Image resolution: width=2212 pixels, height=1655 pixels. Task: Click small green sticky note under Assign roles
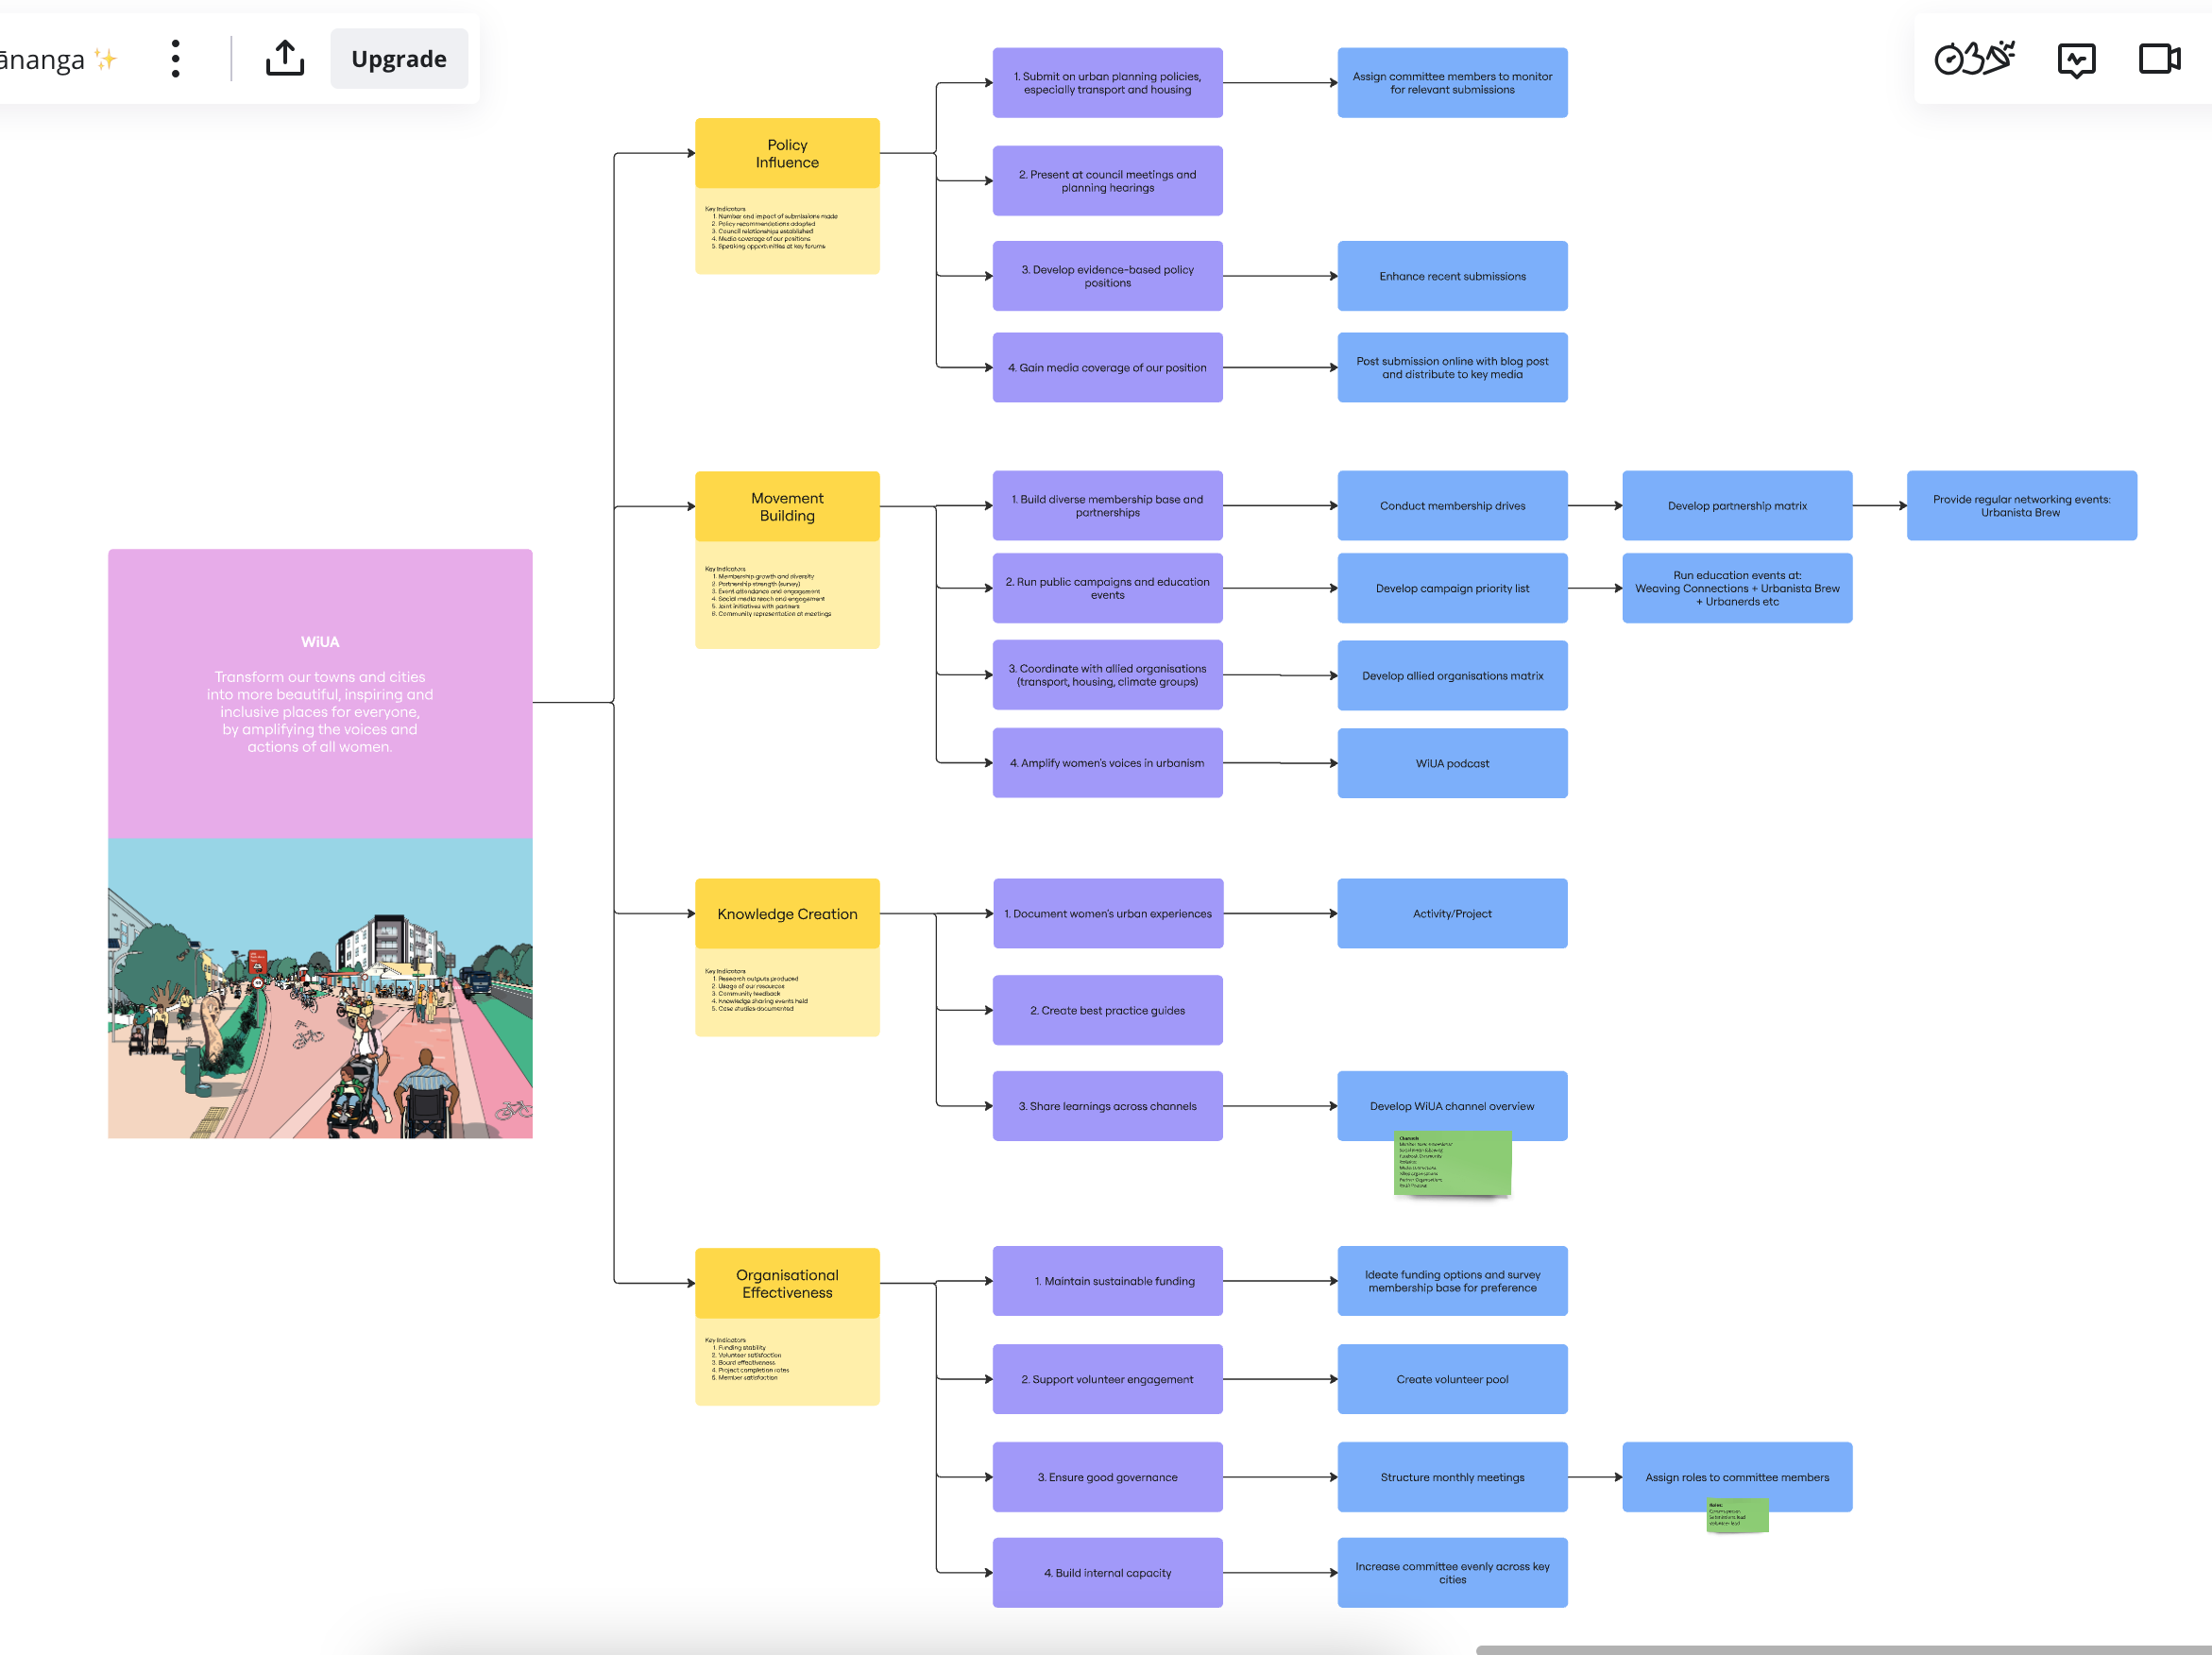coord(1737,1517)
